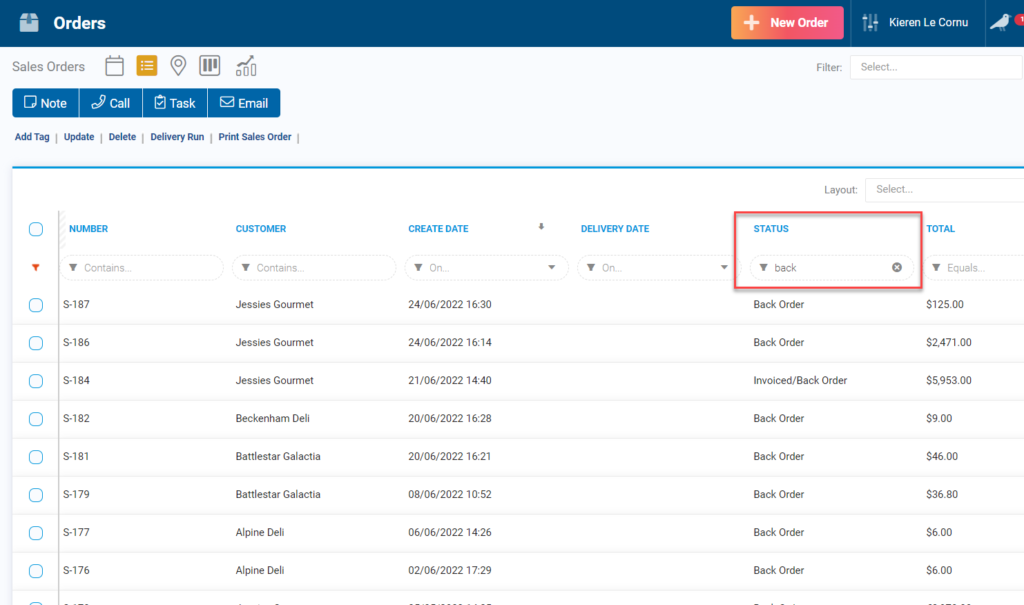
Task: Select the checkbox beside order S-182
Action: pyautogui.click(x=35, y=418)
